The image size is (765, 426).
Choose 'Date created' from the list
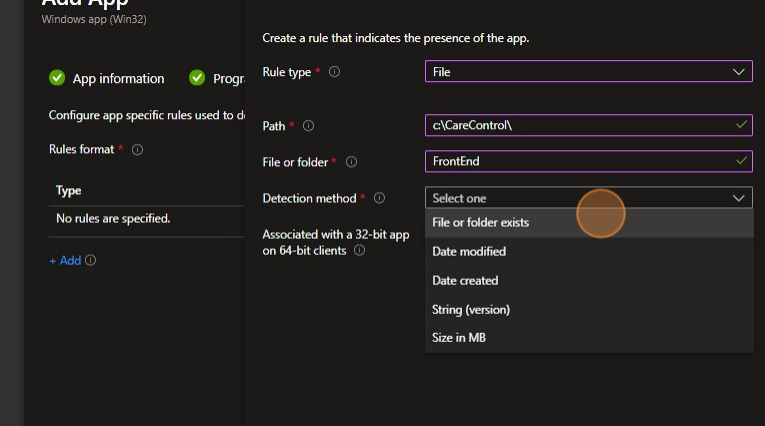(x=465, y=280)
